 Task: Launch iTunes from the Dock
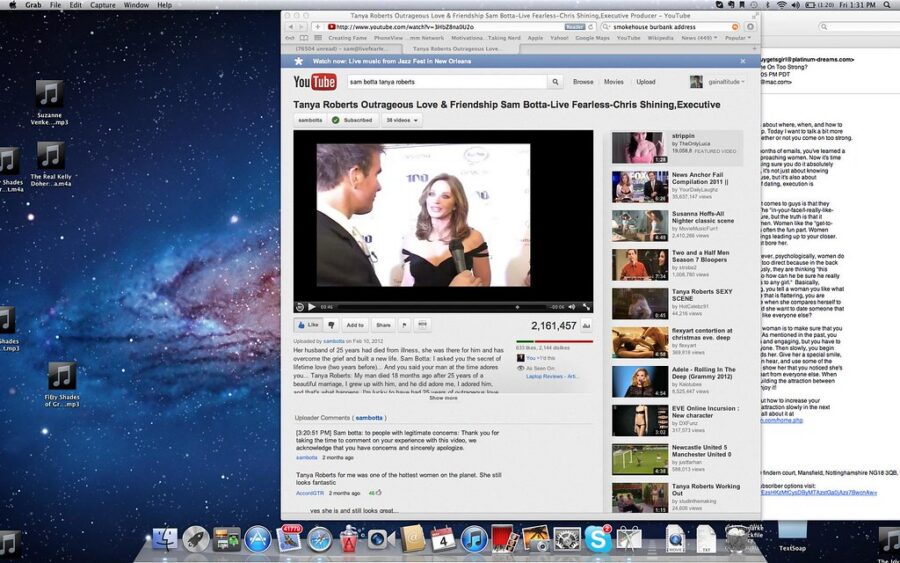pos(474,539)
